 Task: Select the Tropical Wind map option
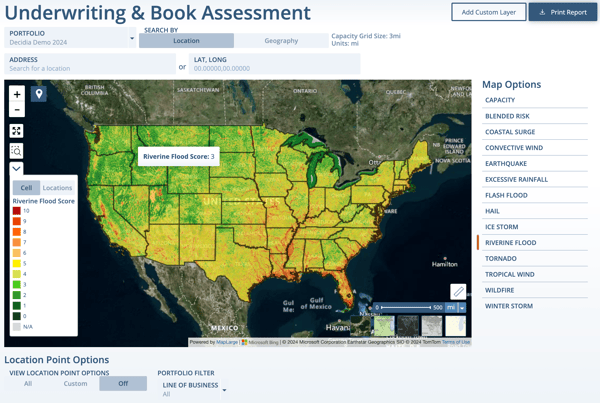[535, 274]
